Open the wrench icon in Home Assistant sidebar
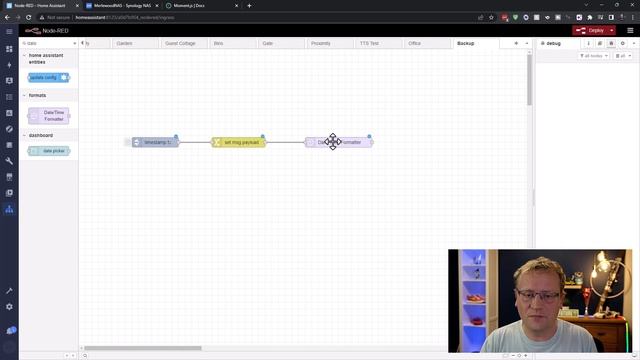The image size is (640, 360). [9, 161]
